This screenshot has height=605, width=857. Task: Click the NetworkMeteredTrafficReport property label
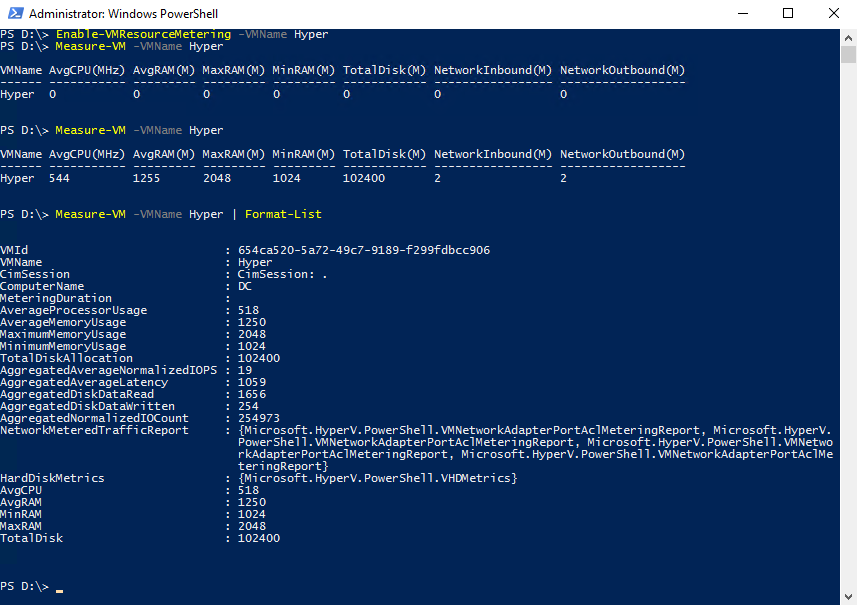click(x=94, y=430)
